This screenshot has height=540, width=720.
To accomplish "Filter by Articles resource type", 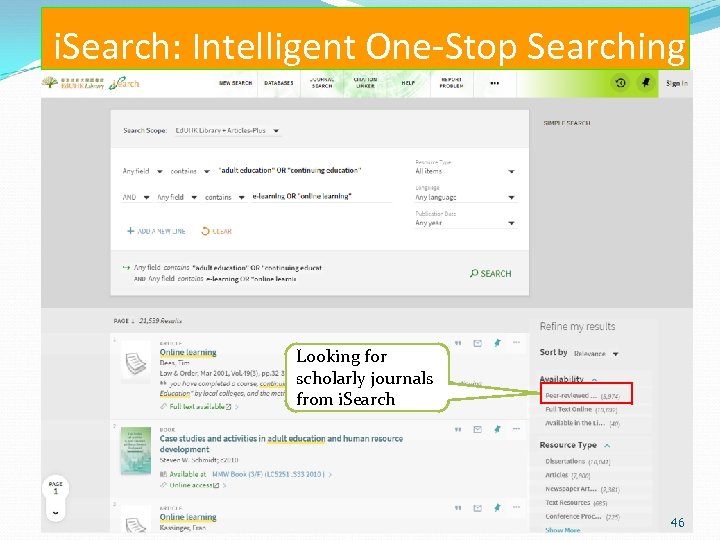I will [x=568, y=475].
